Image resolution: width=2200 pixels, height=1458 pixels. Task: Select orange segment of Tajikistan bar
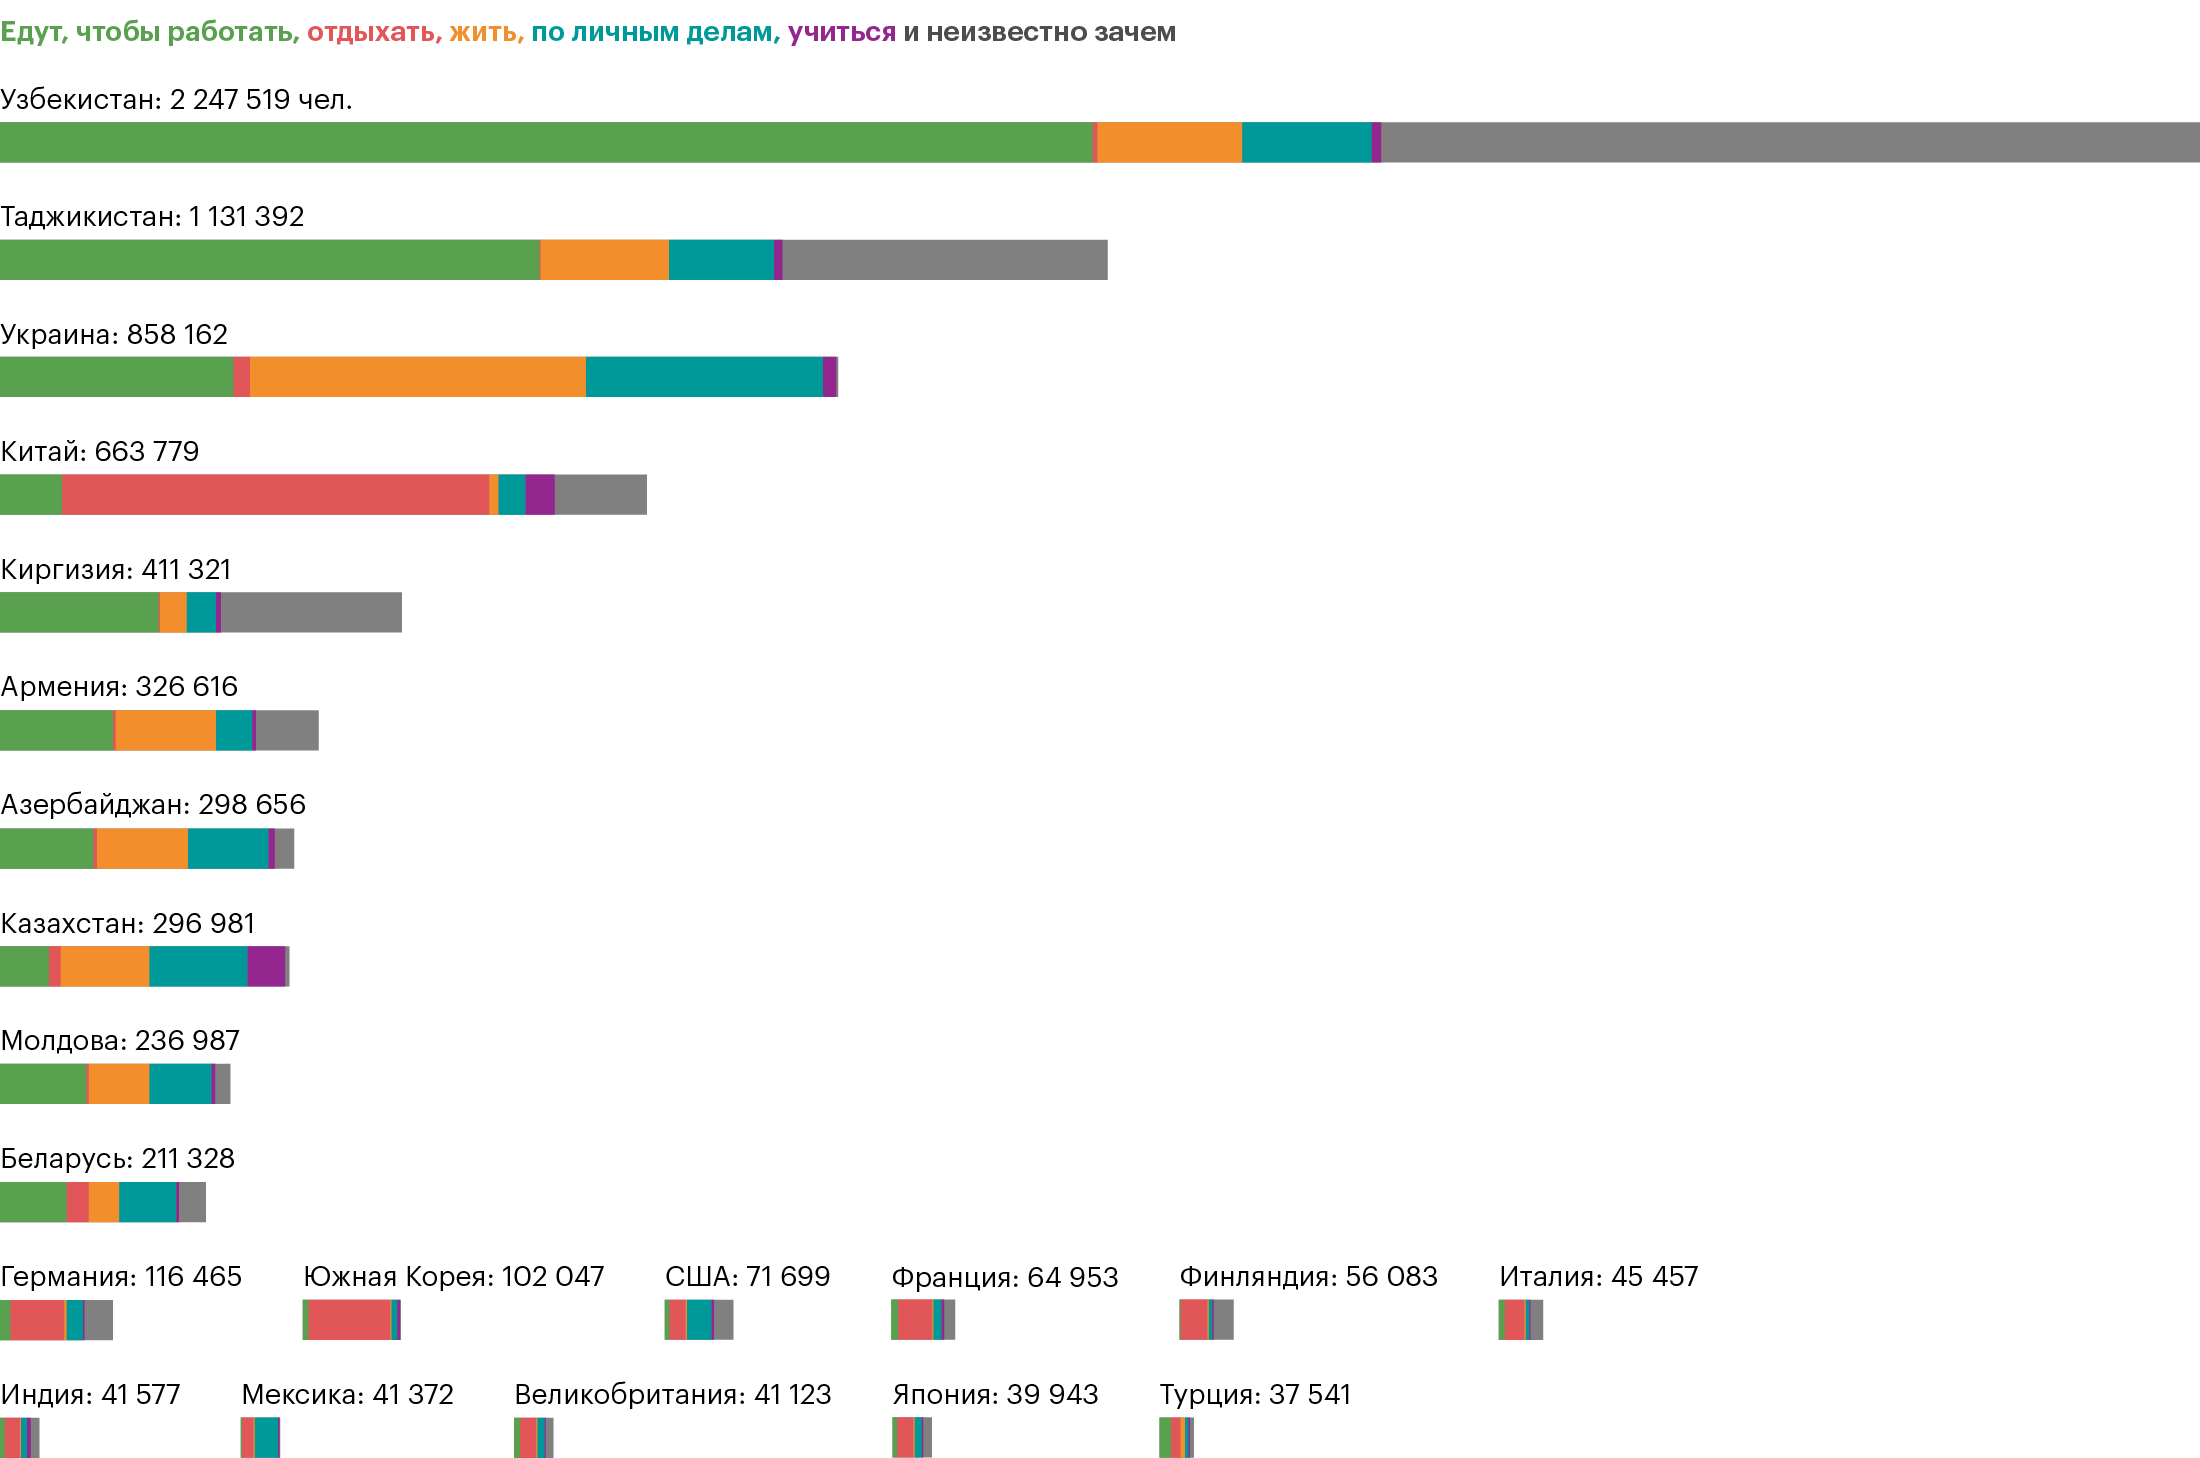(x=605, y=259)
